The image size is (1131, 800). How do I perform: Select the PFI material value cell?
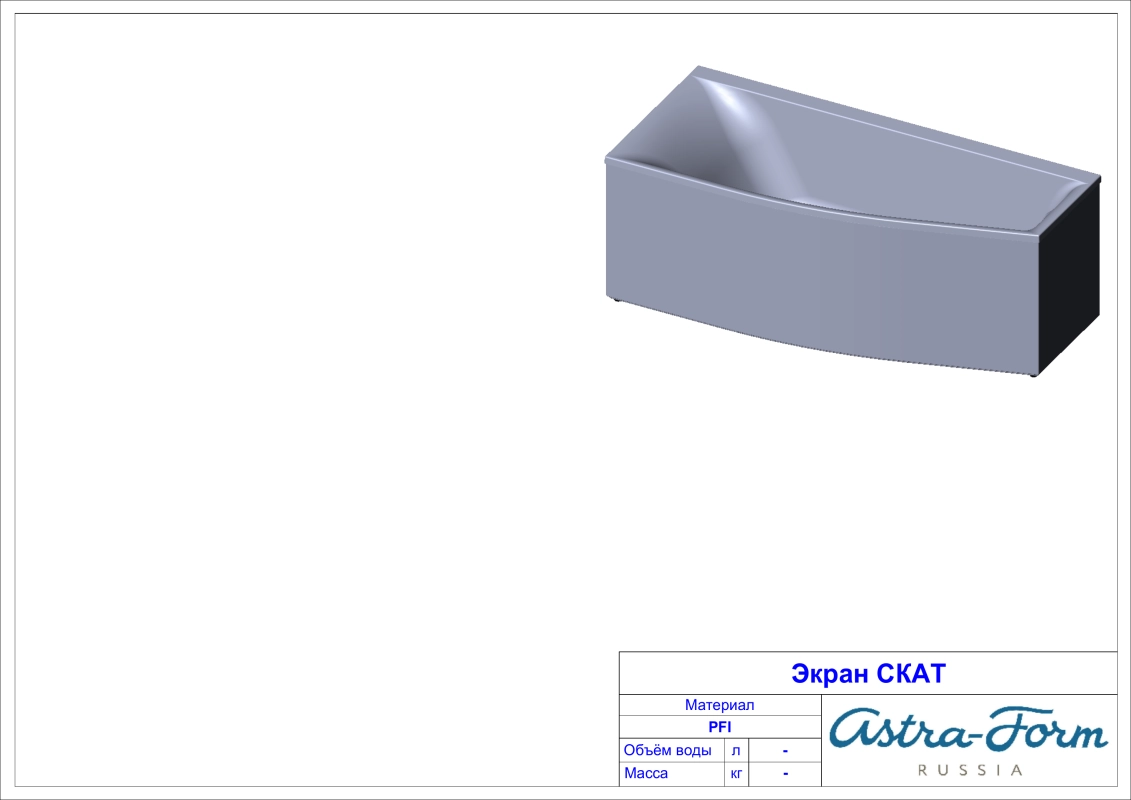[719, 727]
